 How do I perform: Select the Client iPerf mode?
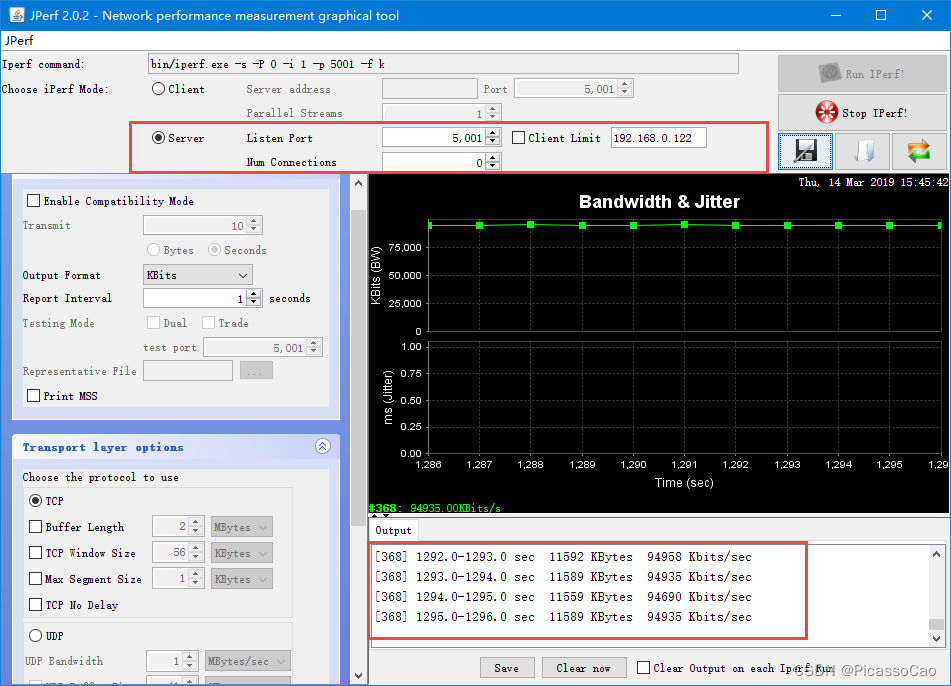pos(159,89)
